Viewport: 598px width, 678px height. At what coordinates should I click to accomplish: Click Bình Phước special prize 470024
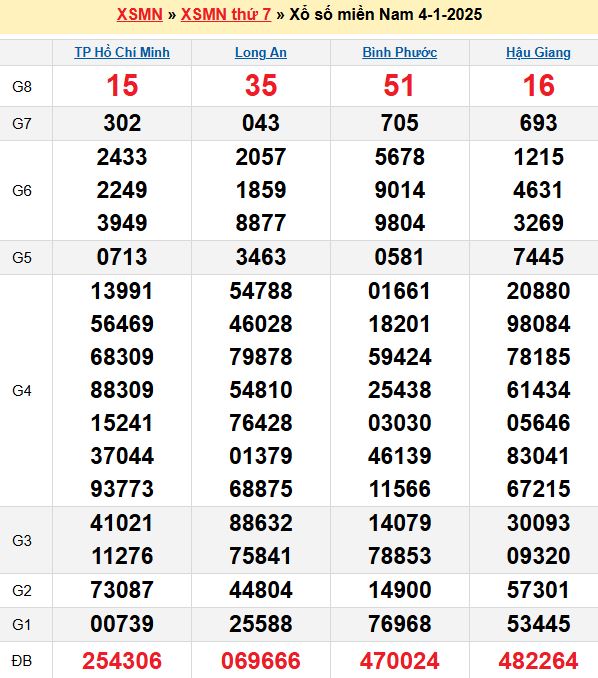(400, 661)
